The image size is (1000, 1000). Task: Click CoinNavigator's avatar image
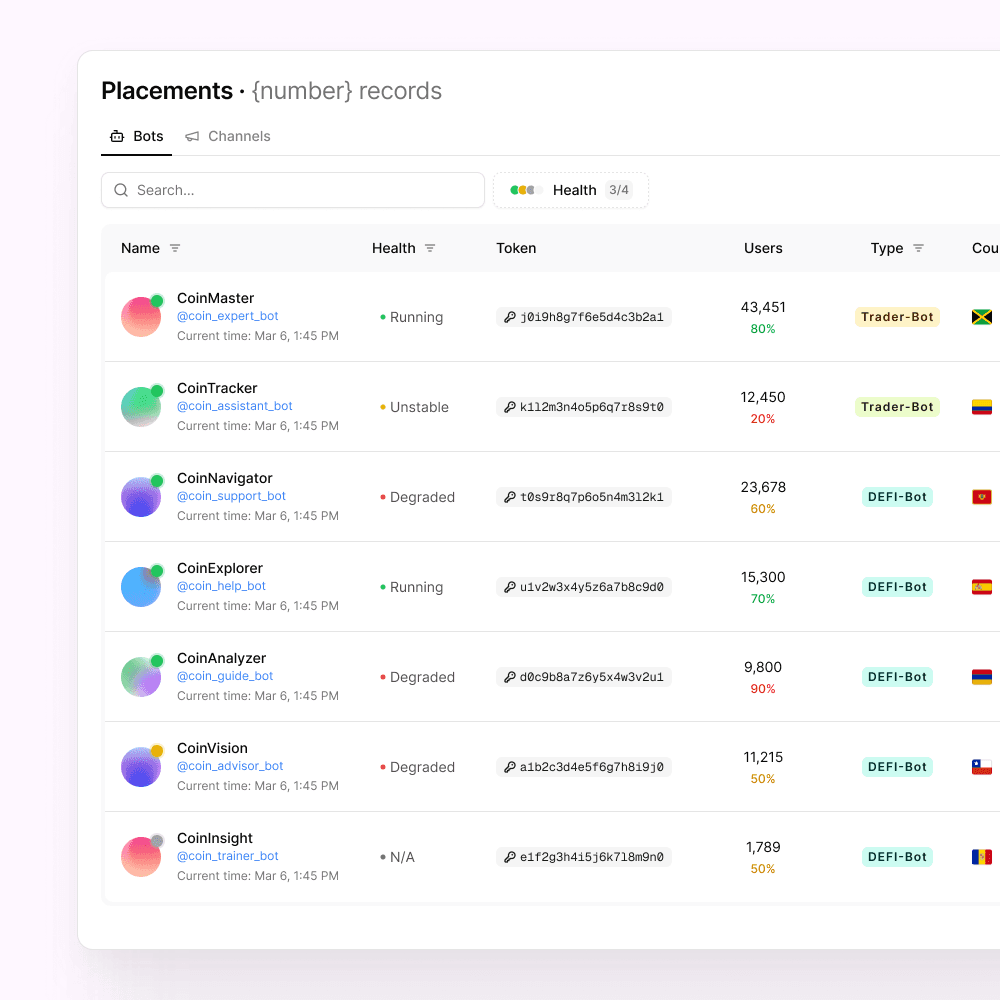141,496
